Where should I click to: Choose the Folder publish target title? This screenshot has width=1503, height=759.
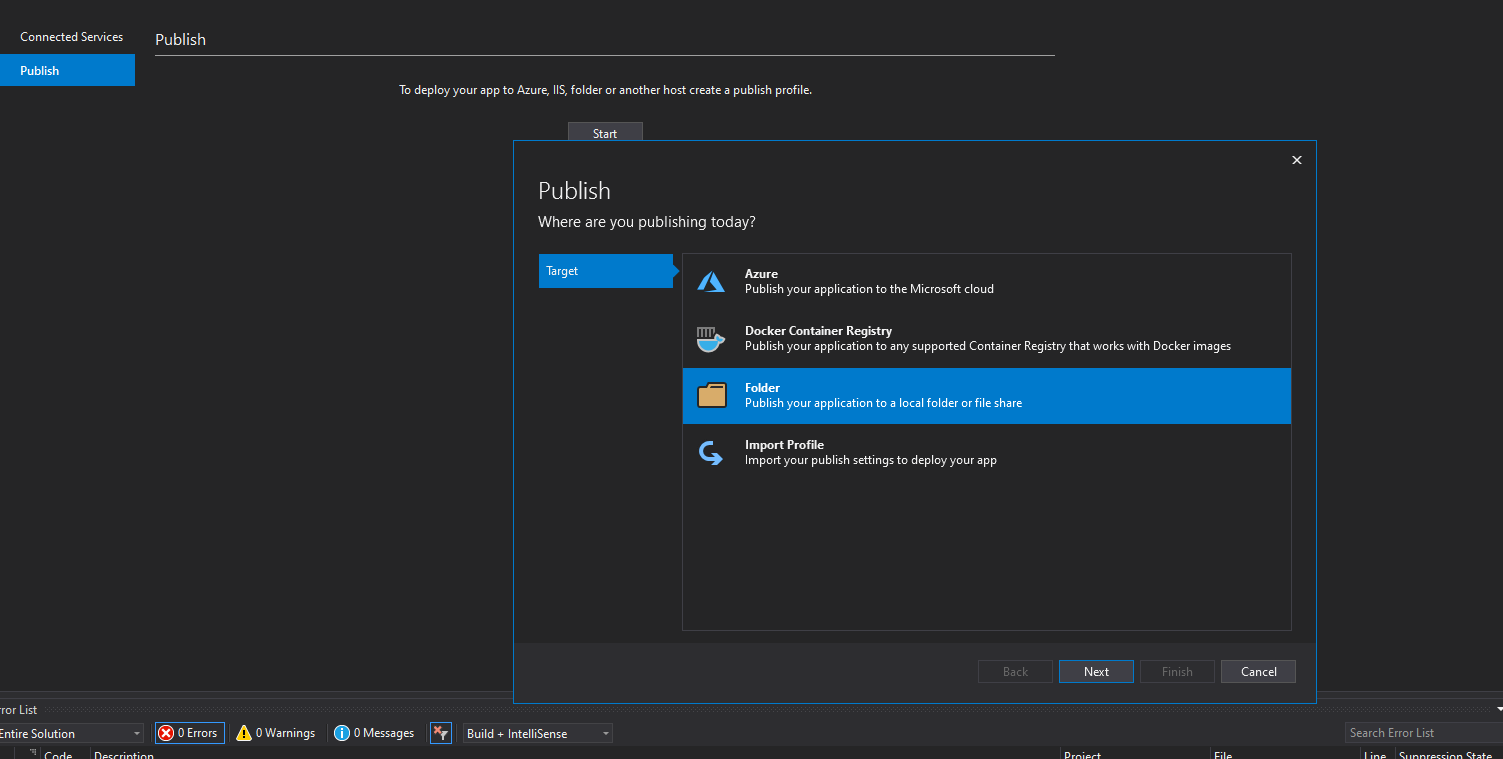762,388
